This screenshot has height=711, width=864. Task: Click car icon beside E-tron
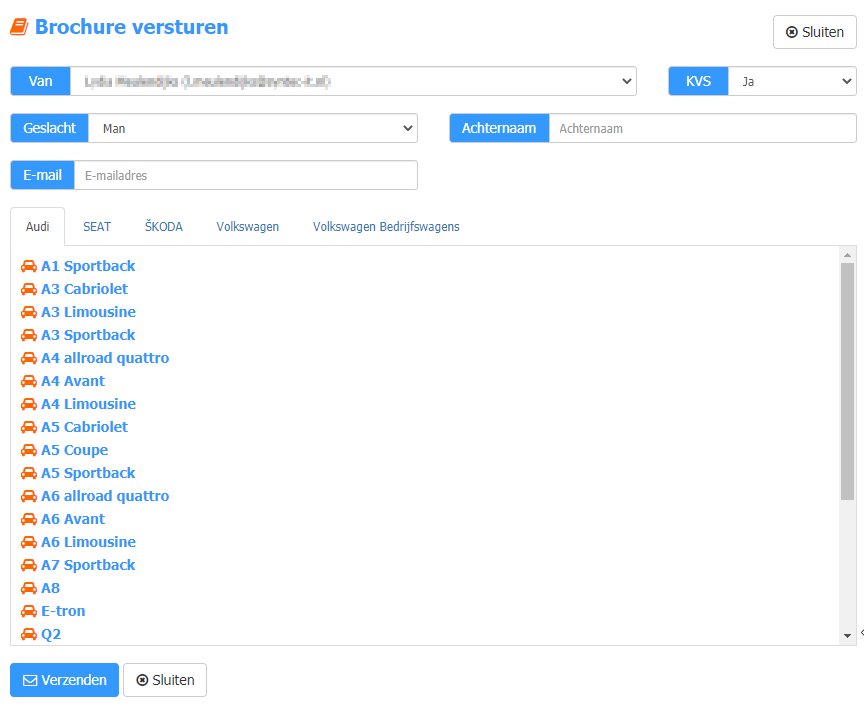29,611
